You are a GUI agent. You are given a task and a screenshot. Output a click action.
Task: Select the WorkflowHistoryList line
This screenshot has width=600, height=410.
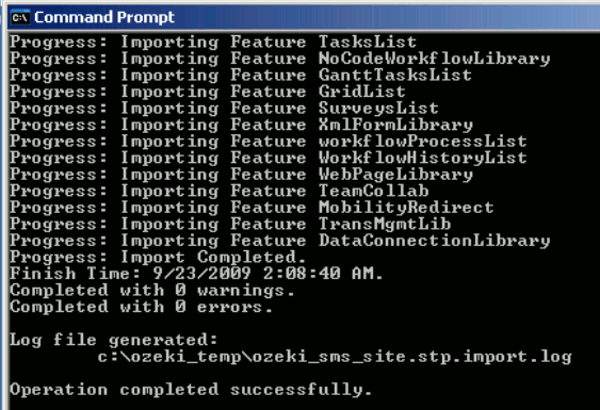(x=268, y=158)
